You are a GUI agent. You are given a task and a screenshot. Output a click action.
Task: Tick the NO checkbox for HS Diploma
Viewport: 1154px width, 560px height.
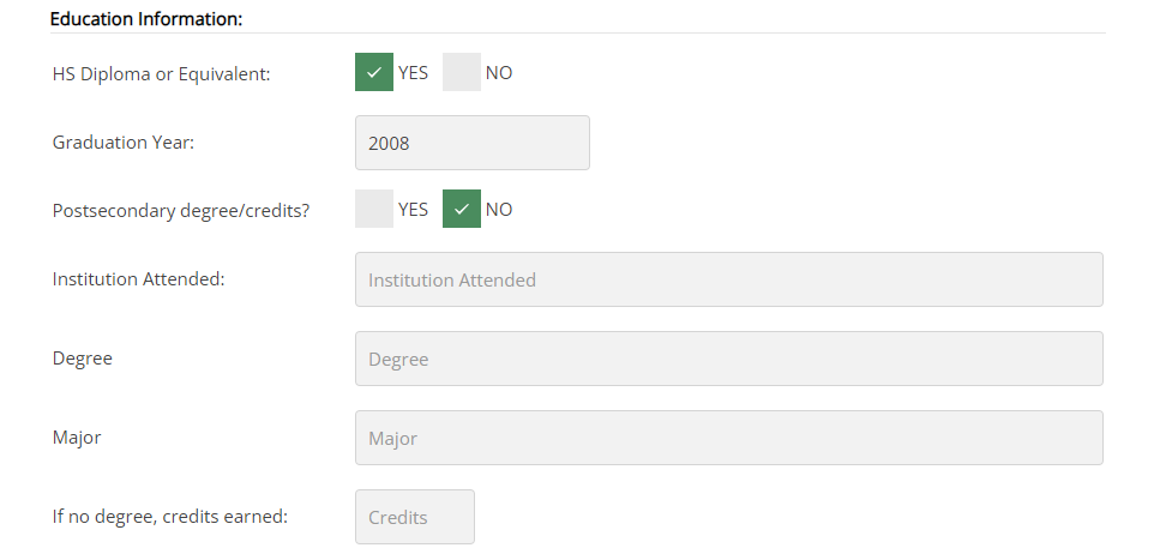point(461,72)
